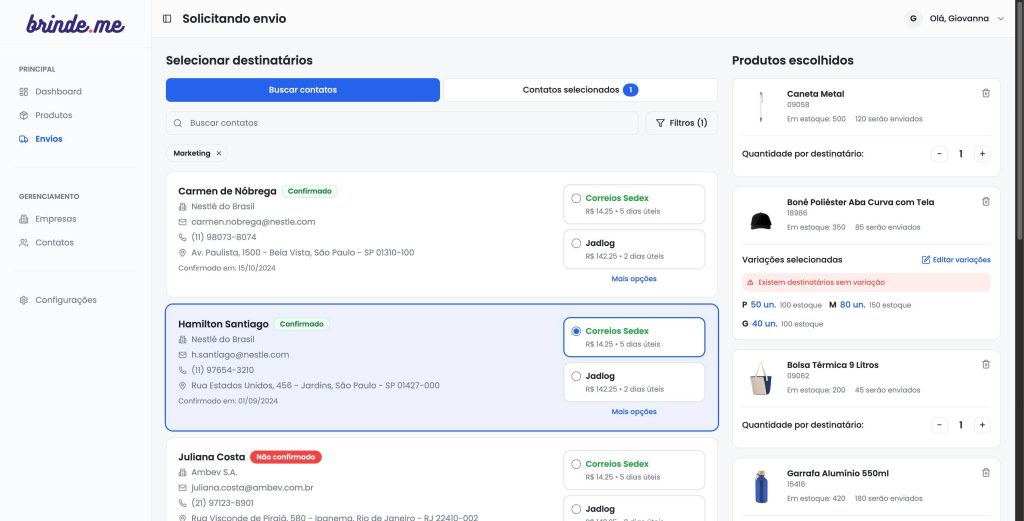Select Correios Sedex for Juliana Costa
The height and width of the screenshot is (521, 1024).
pos(576,464)
